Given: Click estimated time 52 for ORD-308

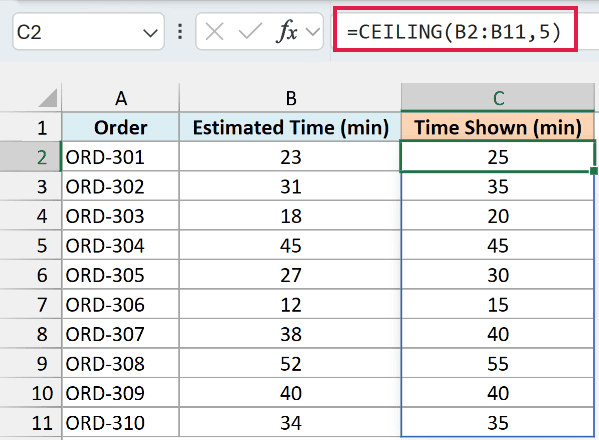Looking at the screenshot, I should pyautogui.click(x=290, y=364).
